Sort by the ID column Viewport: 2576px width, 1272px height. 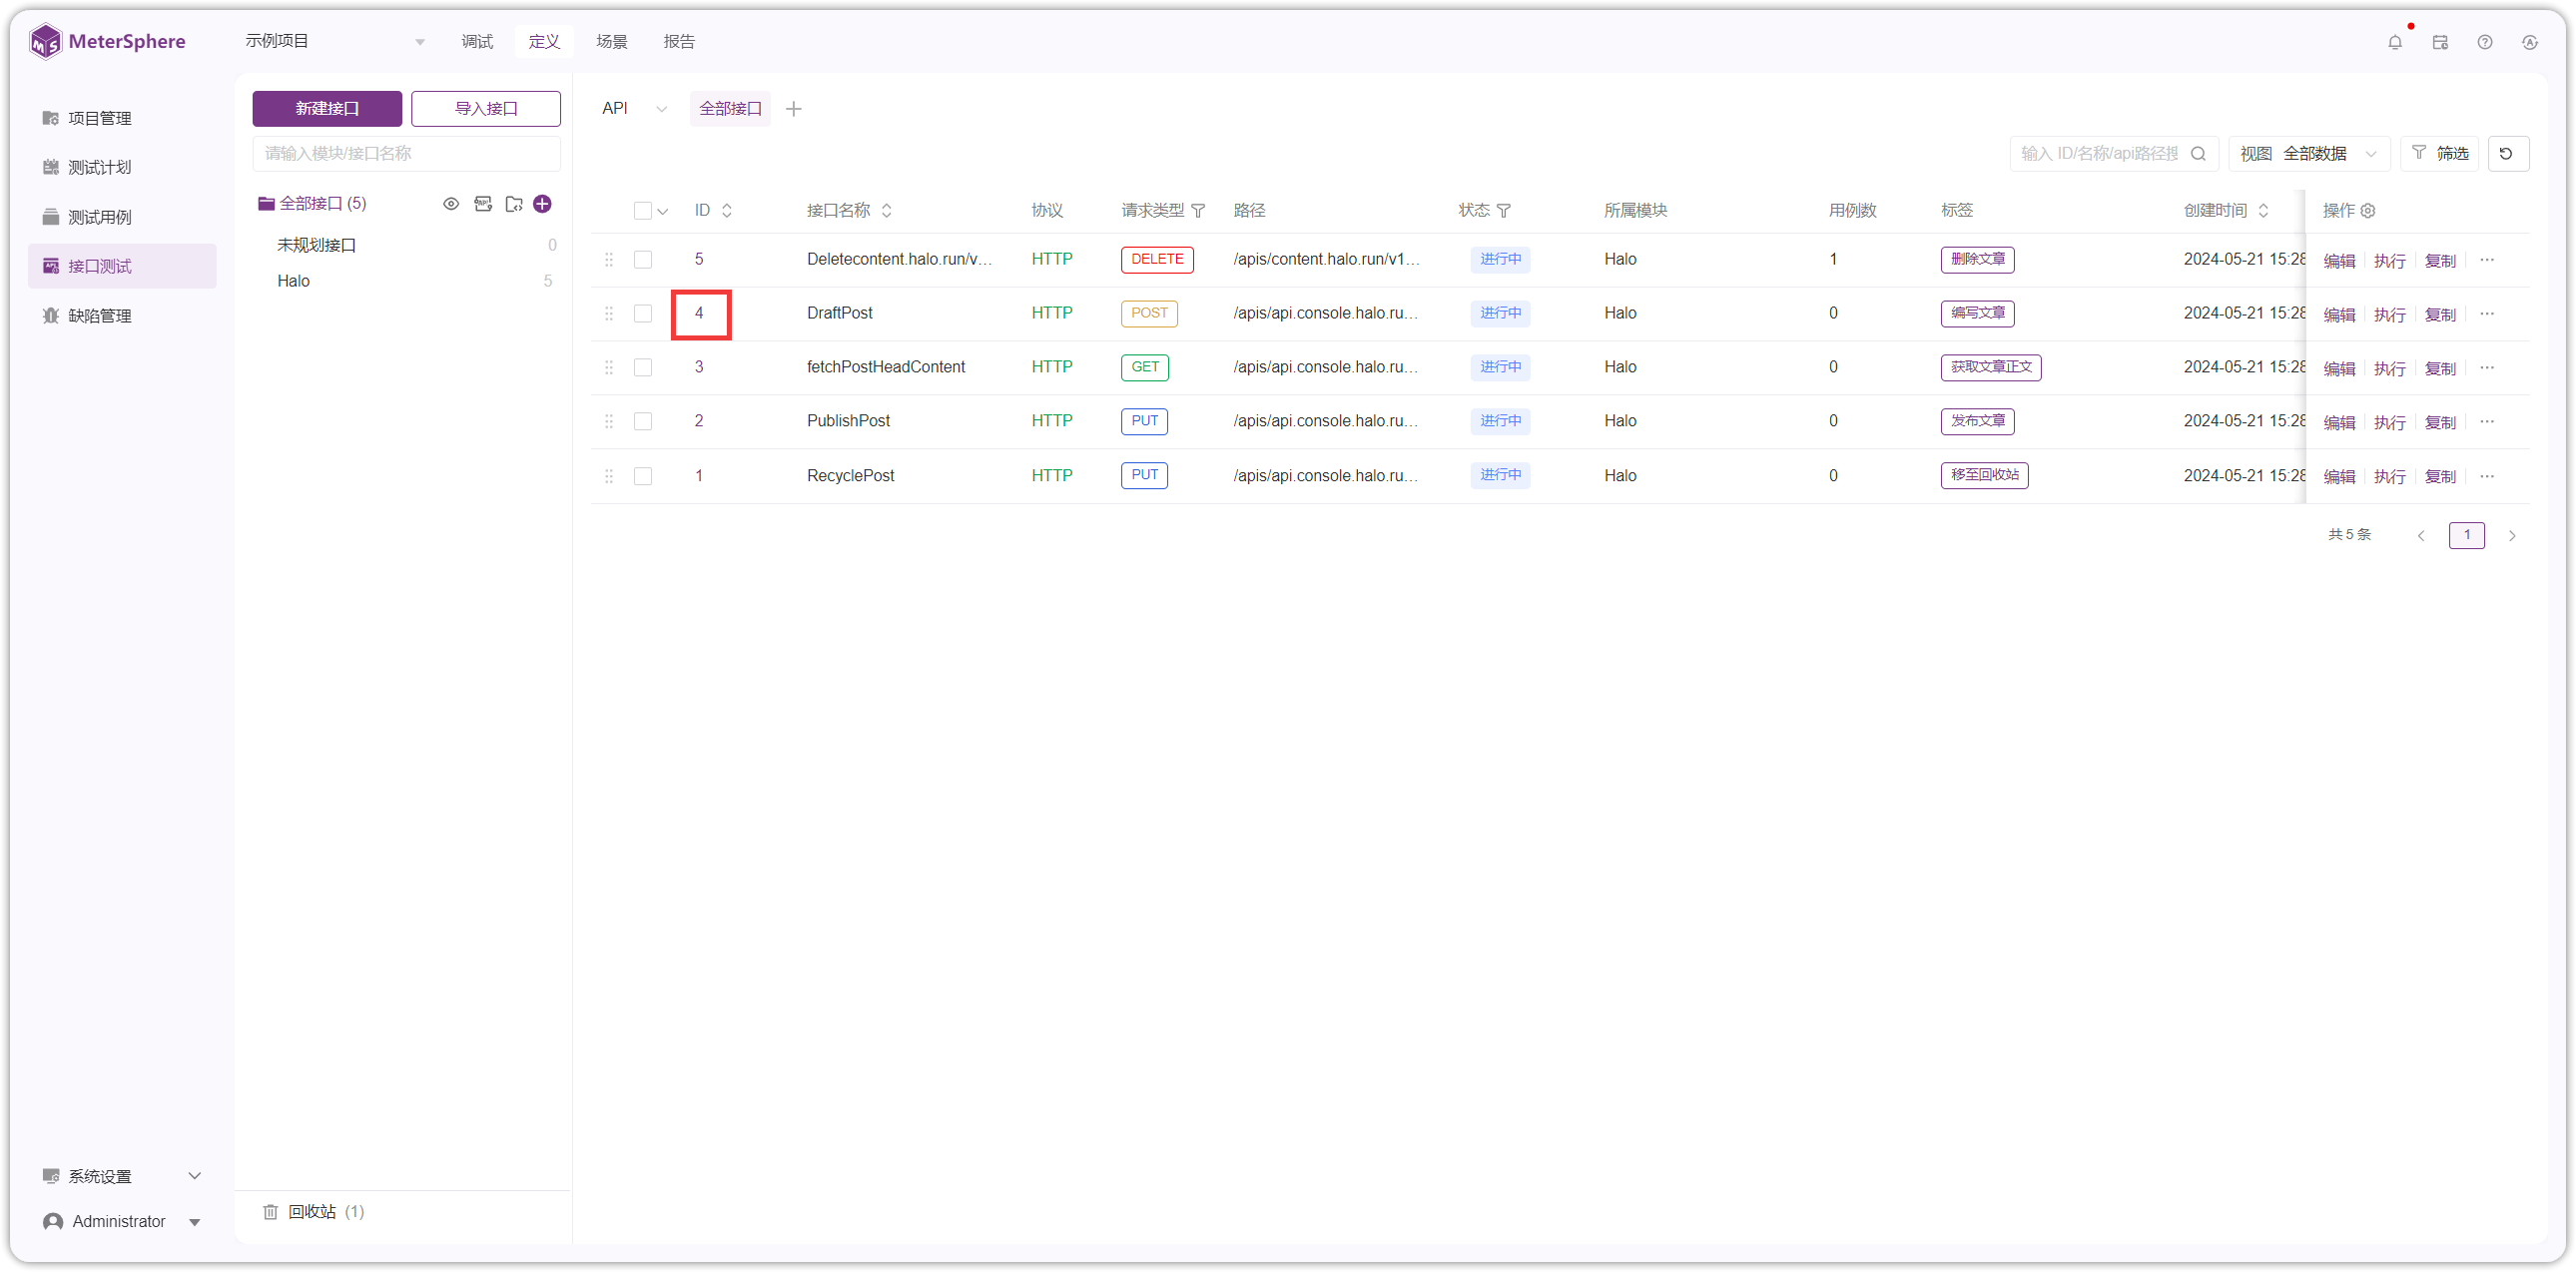tap(726, 211)
